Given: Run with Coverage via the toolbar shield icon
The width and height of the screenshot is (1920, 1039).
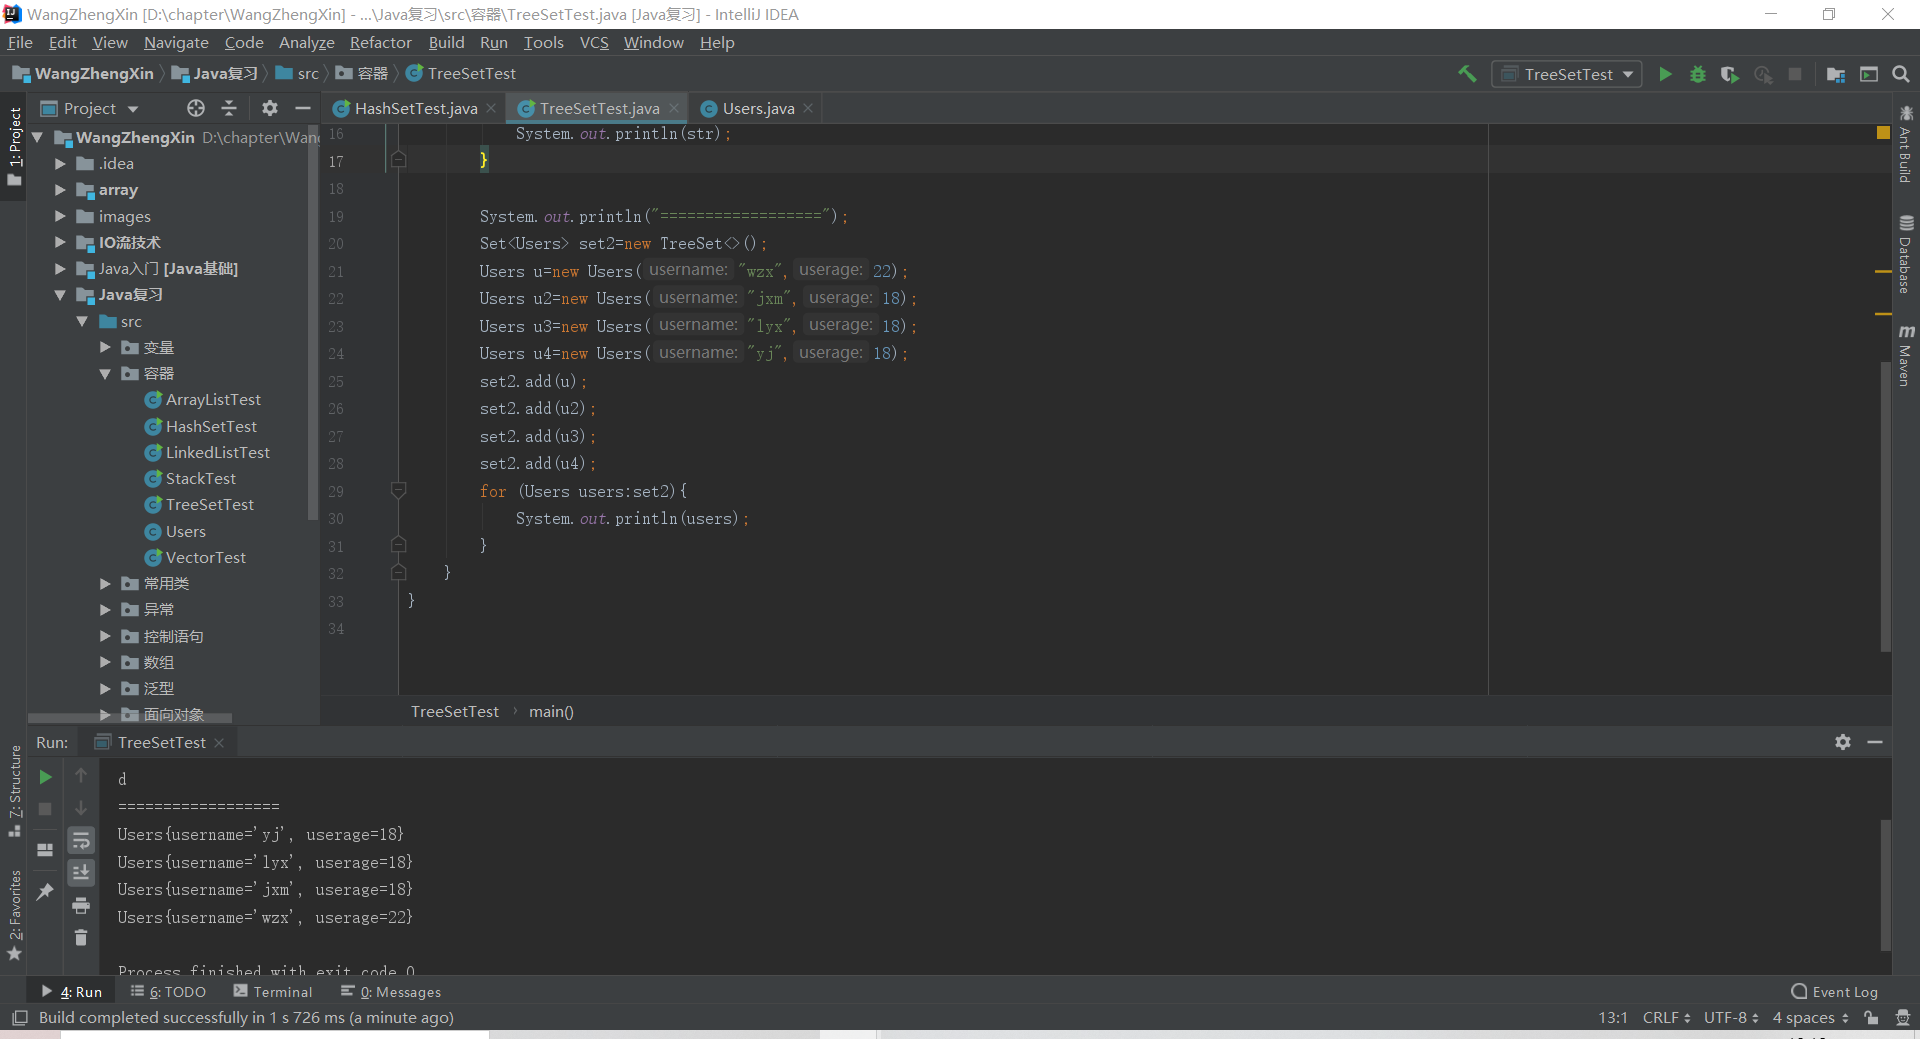Looking at the screenshot, I should [1729, 74].
